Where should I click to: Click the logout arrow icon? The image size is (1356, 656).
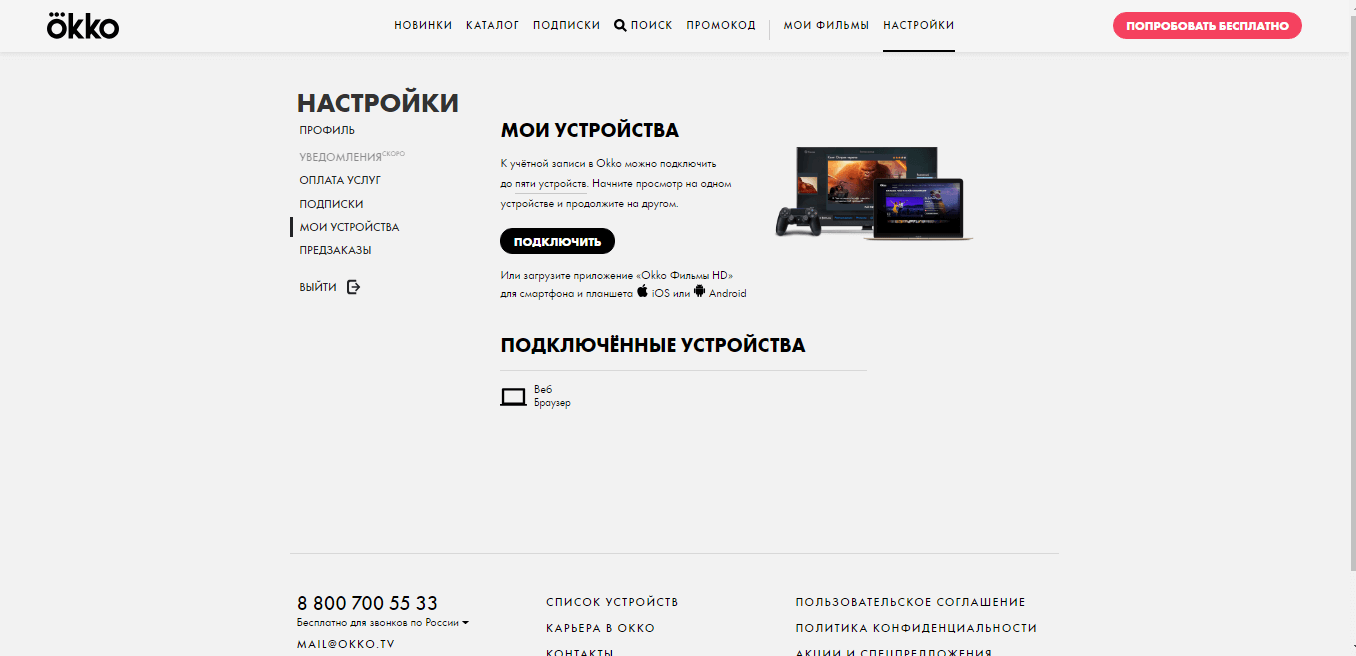pyautogui.click(x=353, y=287)
